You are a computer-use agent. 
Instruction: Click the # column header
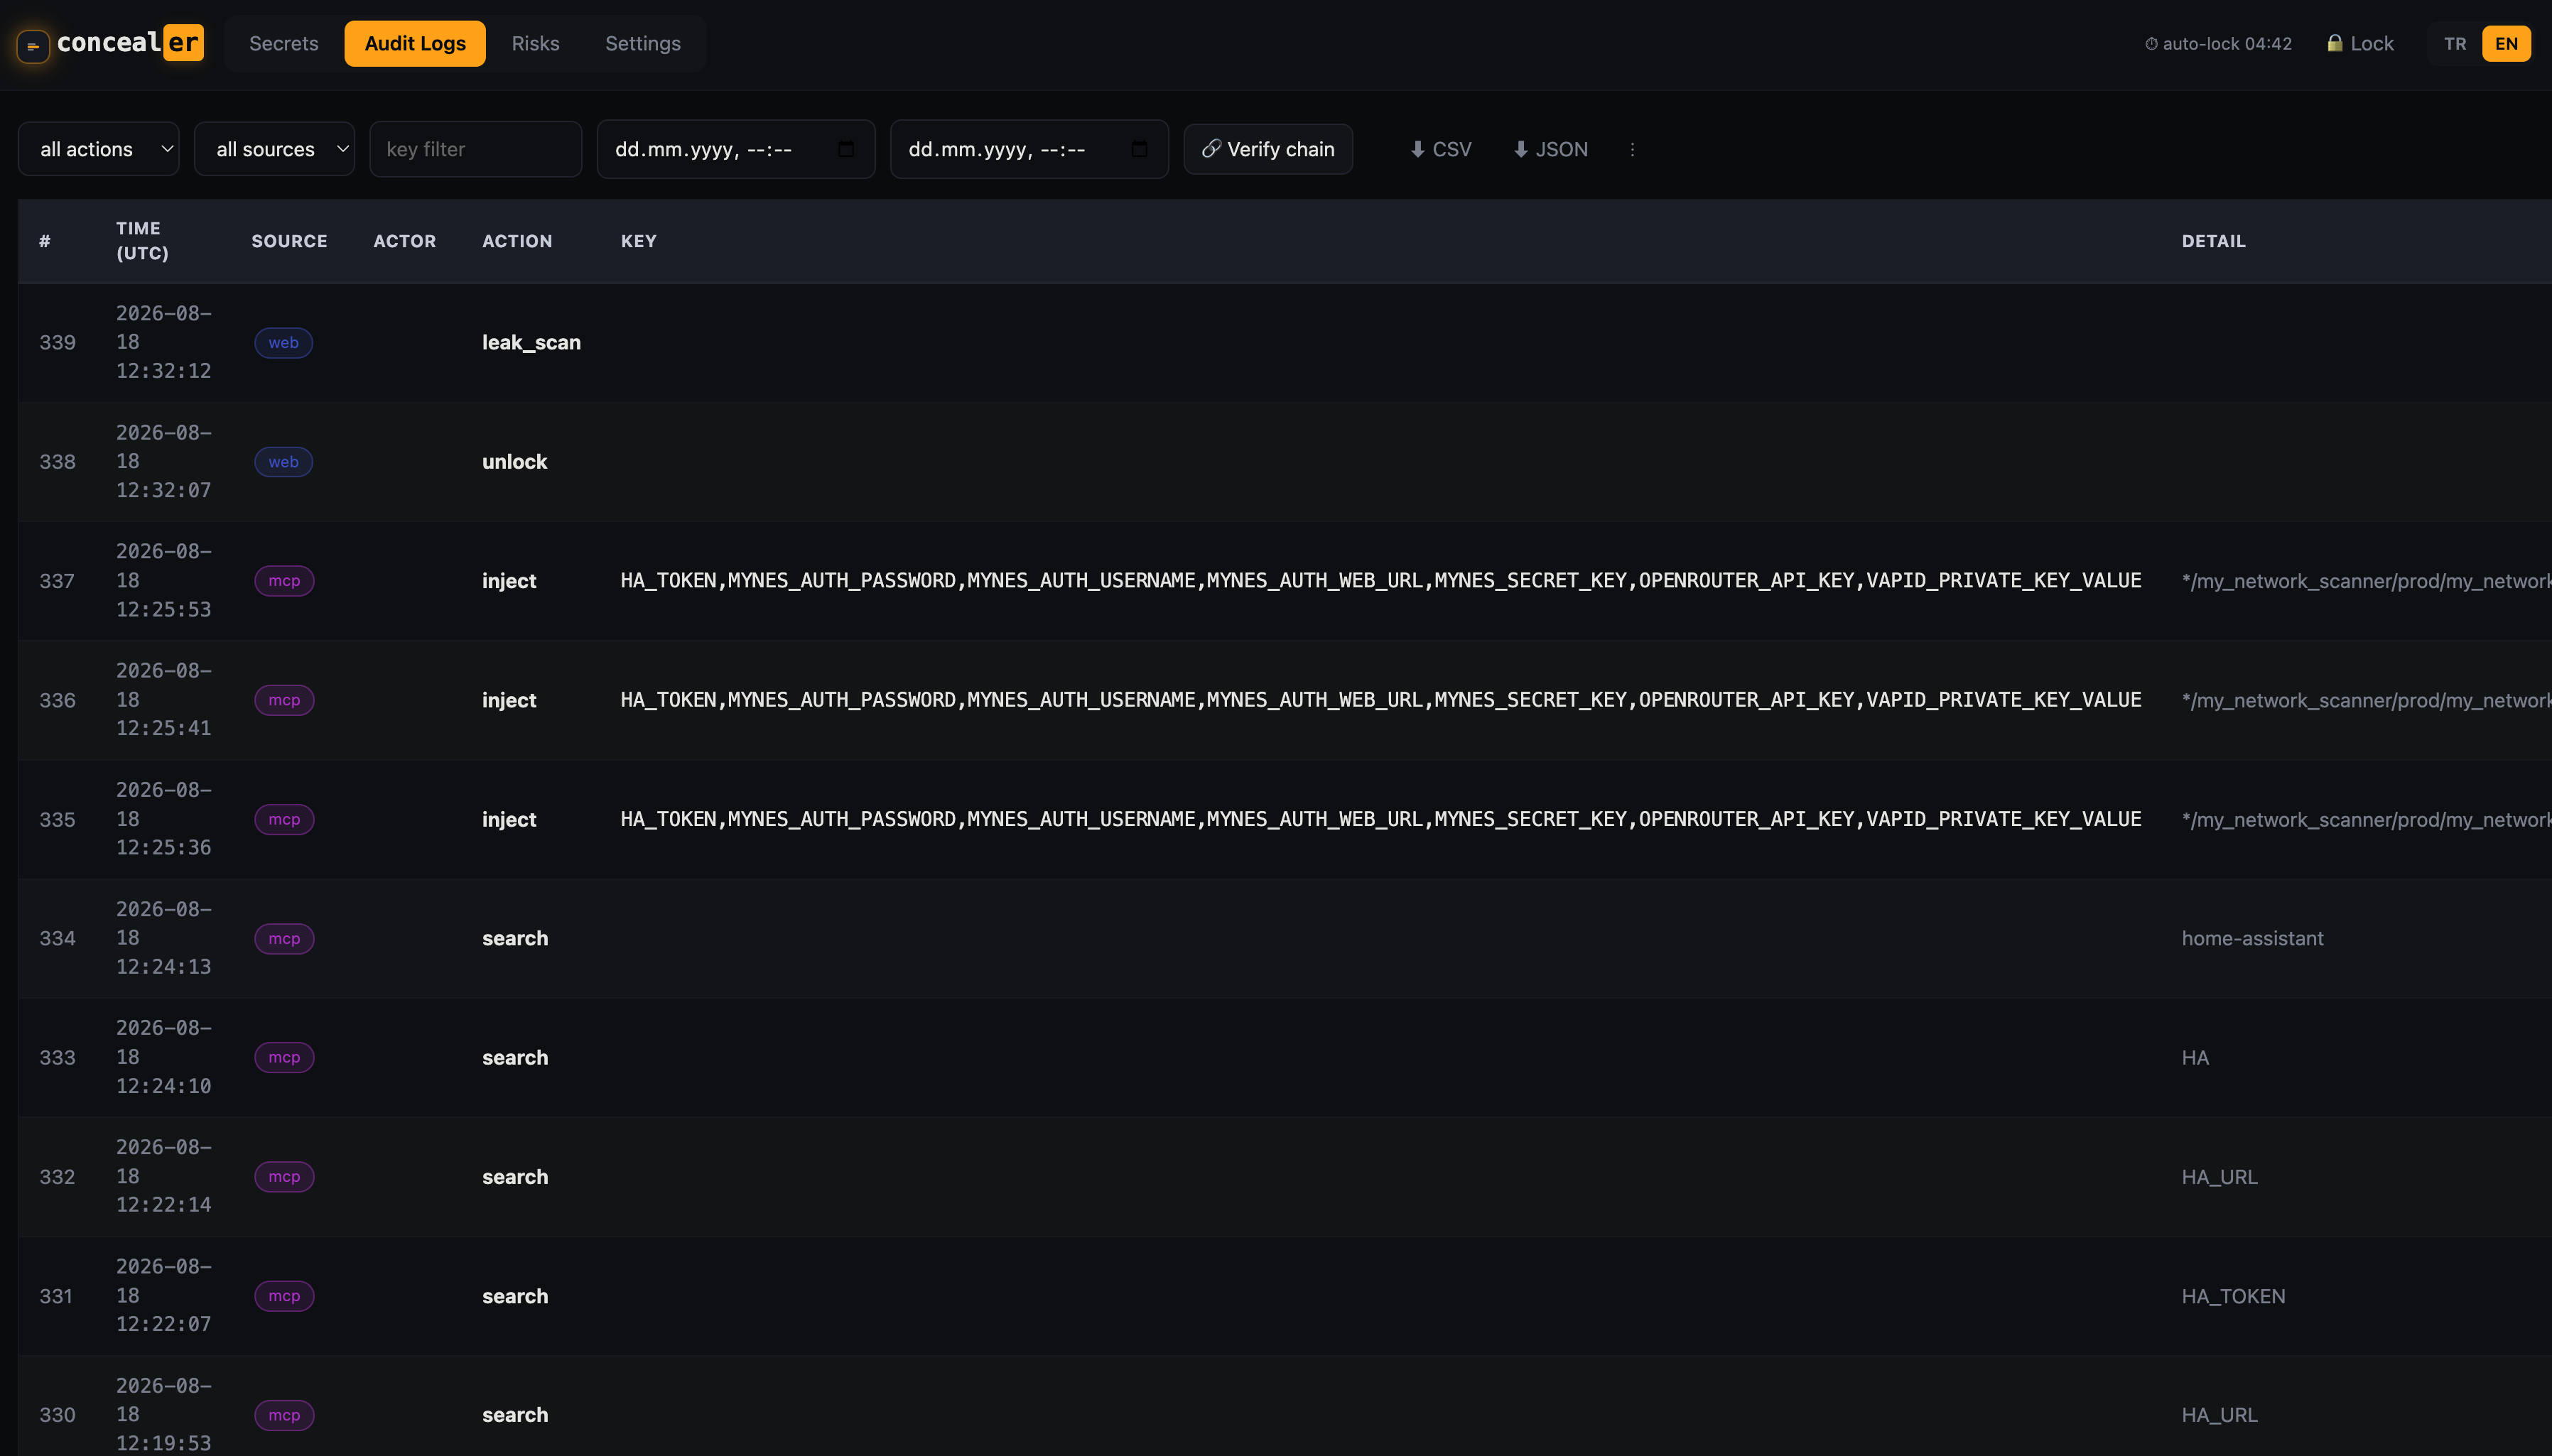(x=45, y=241)
